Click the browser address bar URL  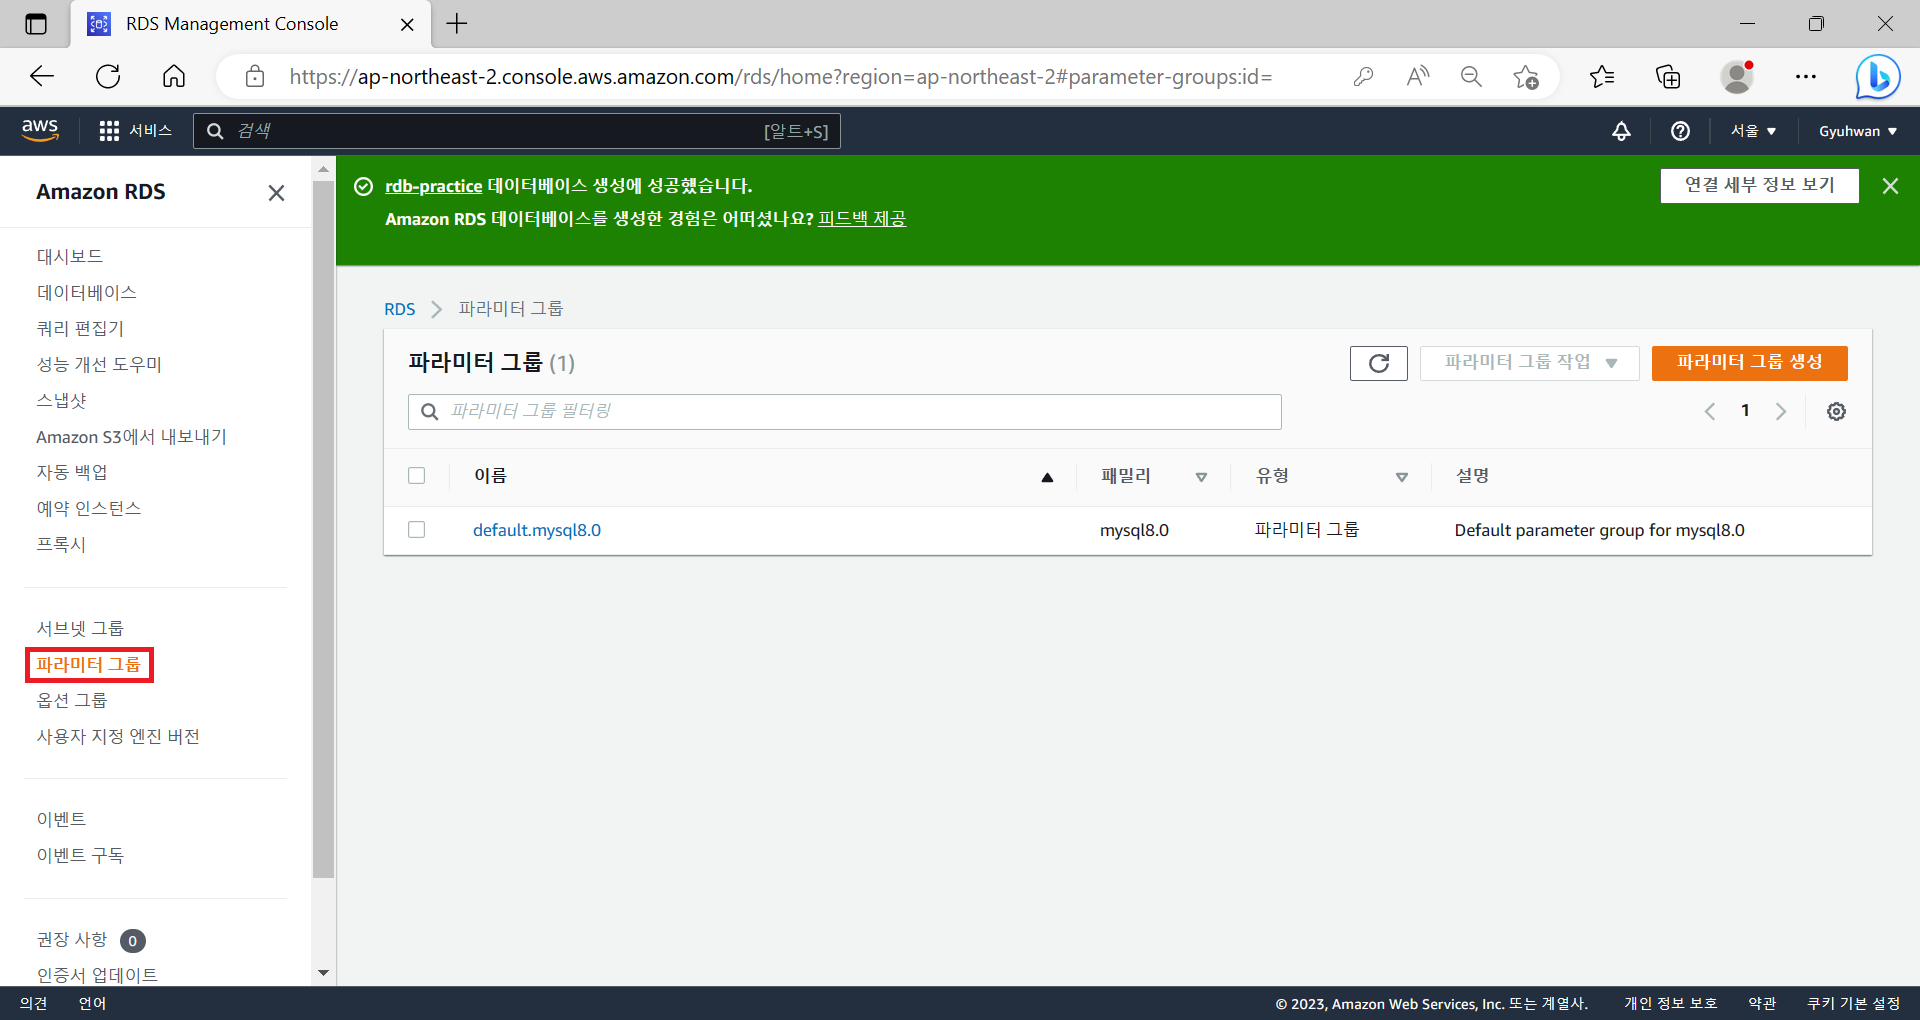coord(780,76)
